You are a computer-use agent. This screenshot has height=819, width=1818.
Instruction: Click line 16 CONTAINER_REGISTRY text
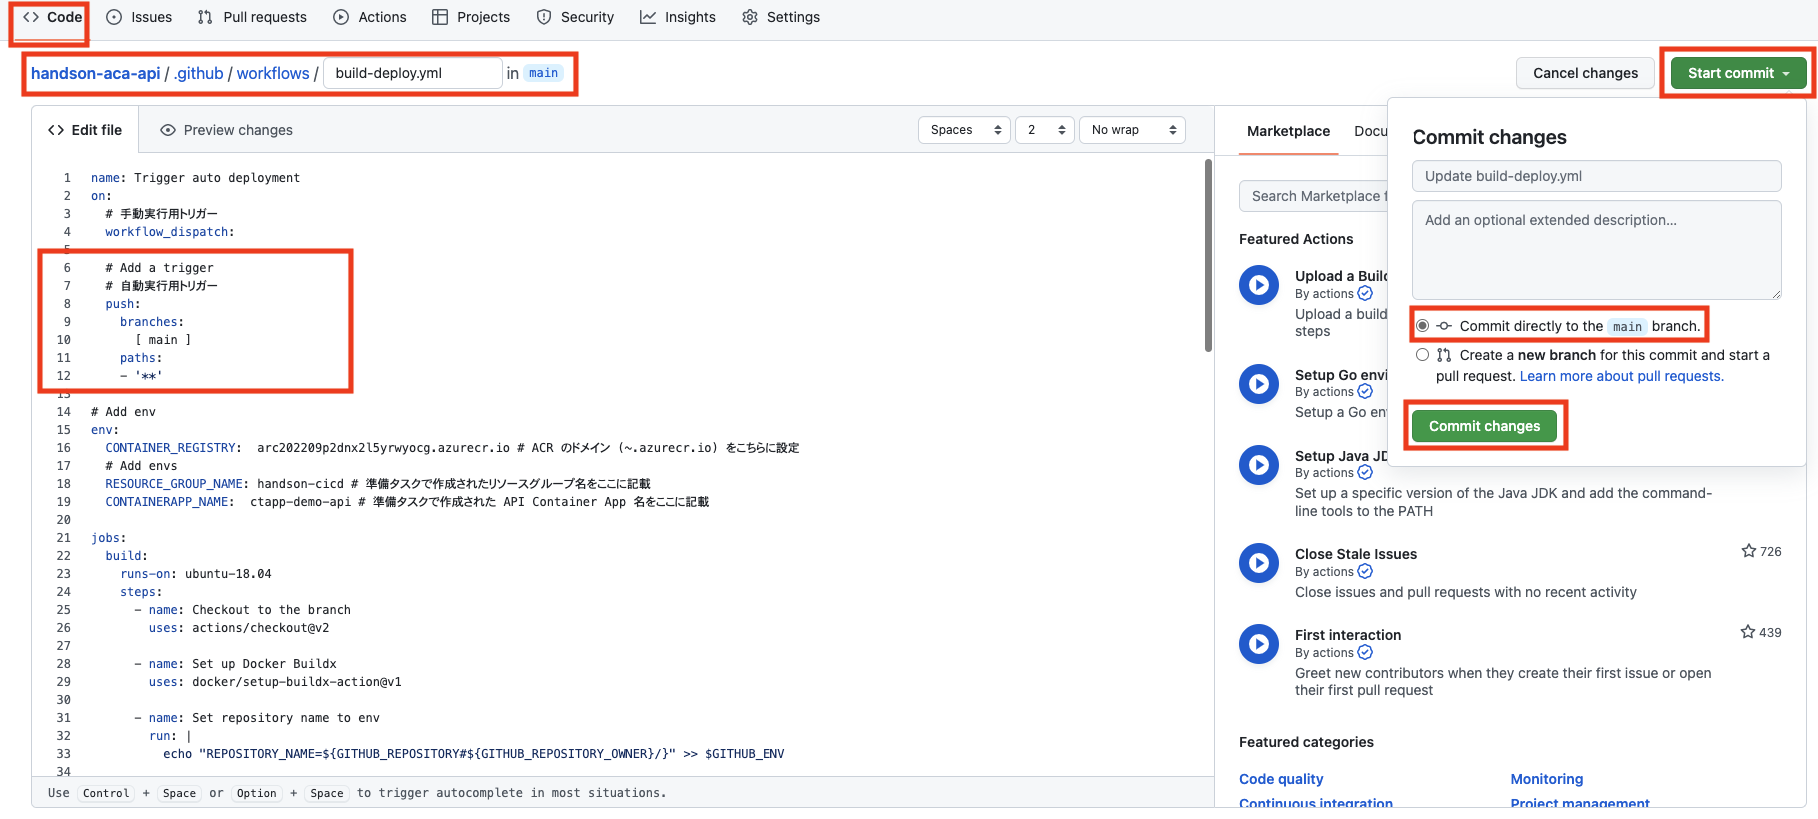[173, 448]
